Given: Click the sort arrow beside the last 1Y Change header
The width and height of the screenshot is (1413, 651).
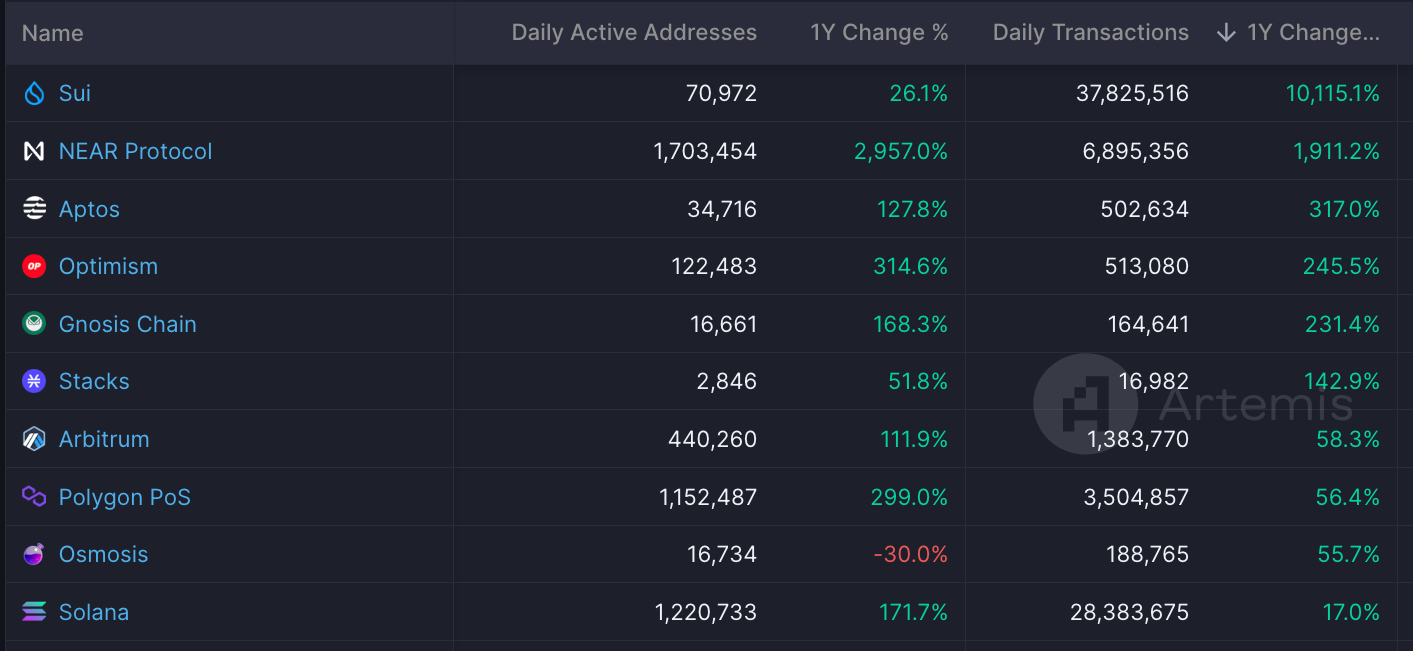Looking at the screenshot, I should click(1226, 33).
